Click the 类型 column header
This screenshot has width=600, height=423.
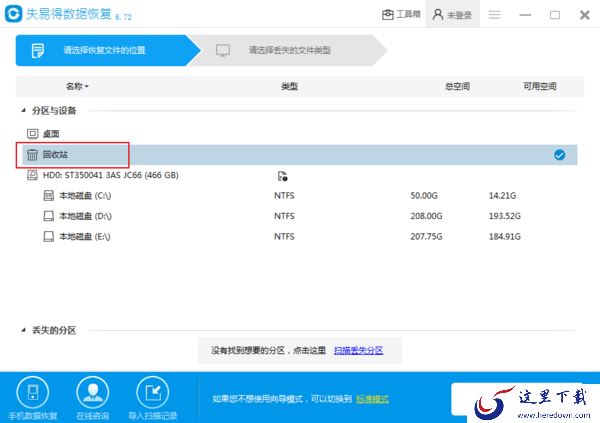point(289,86)
